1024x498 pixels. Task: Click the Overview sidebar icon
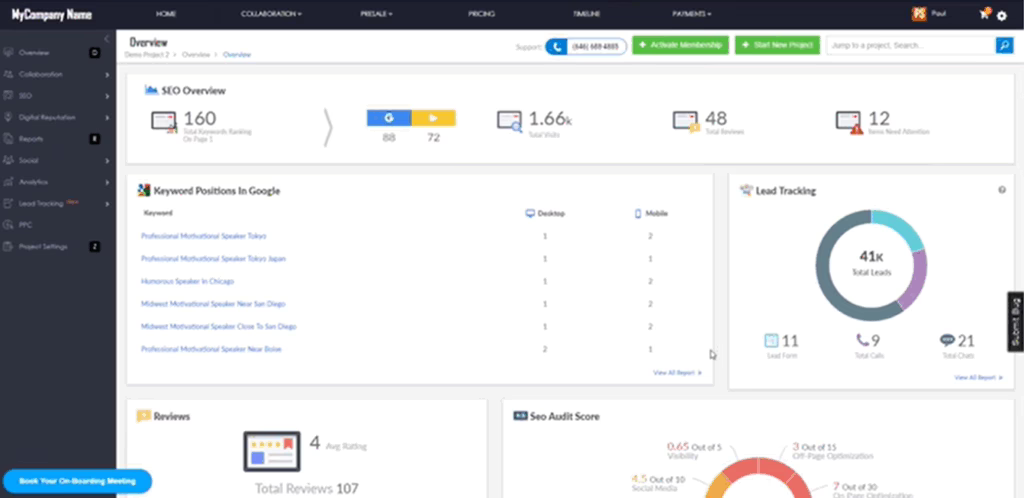click(8, 53)
